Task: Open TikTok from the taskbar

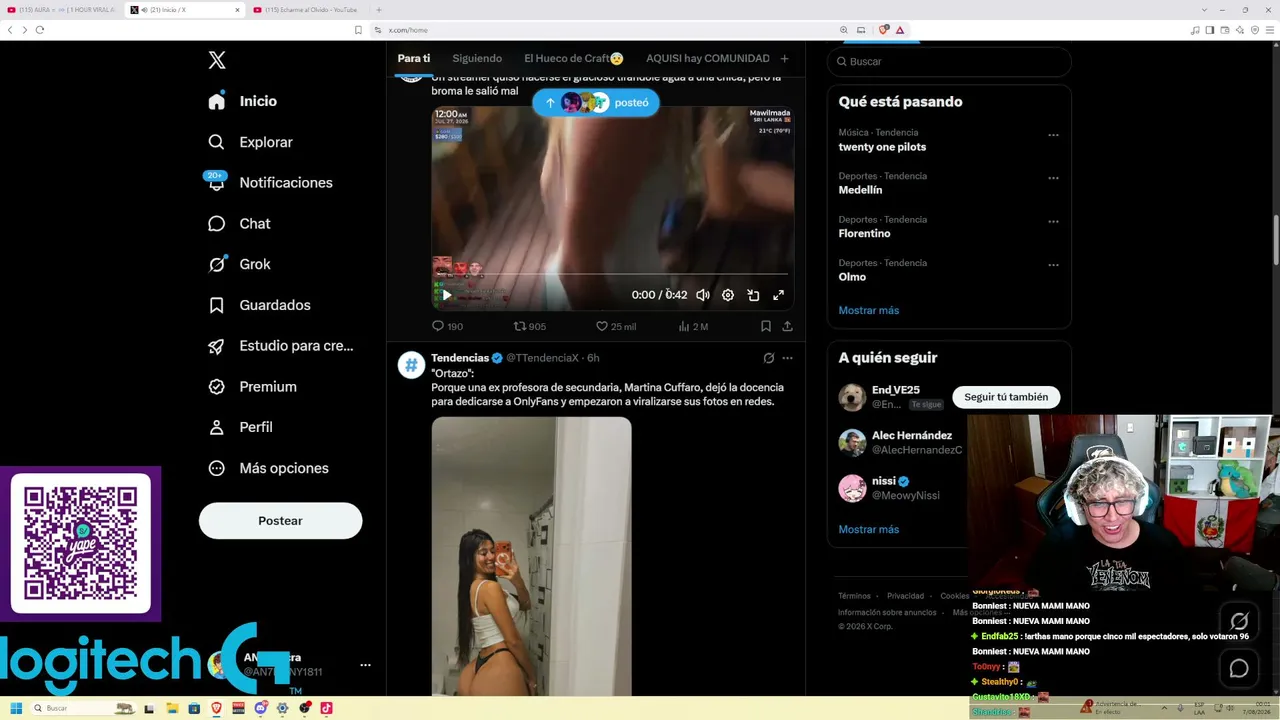Action: (x=326, y=708)
